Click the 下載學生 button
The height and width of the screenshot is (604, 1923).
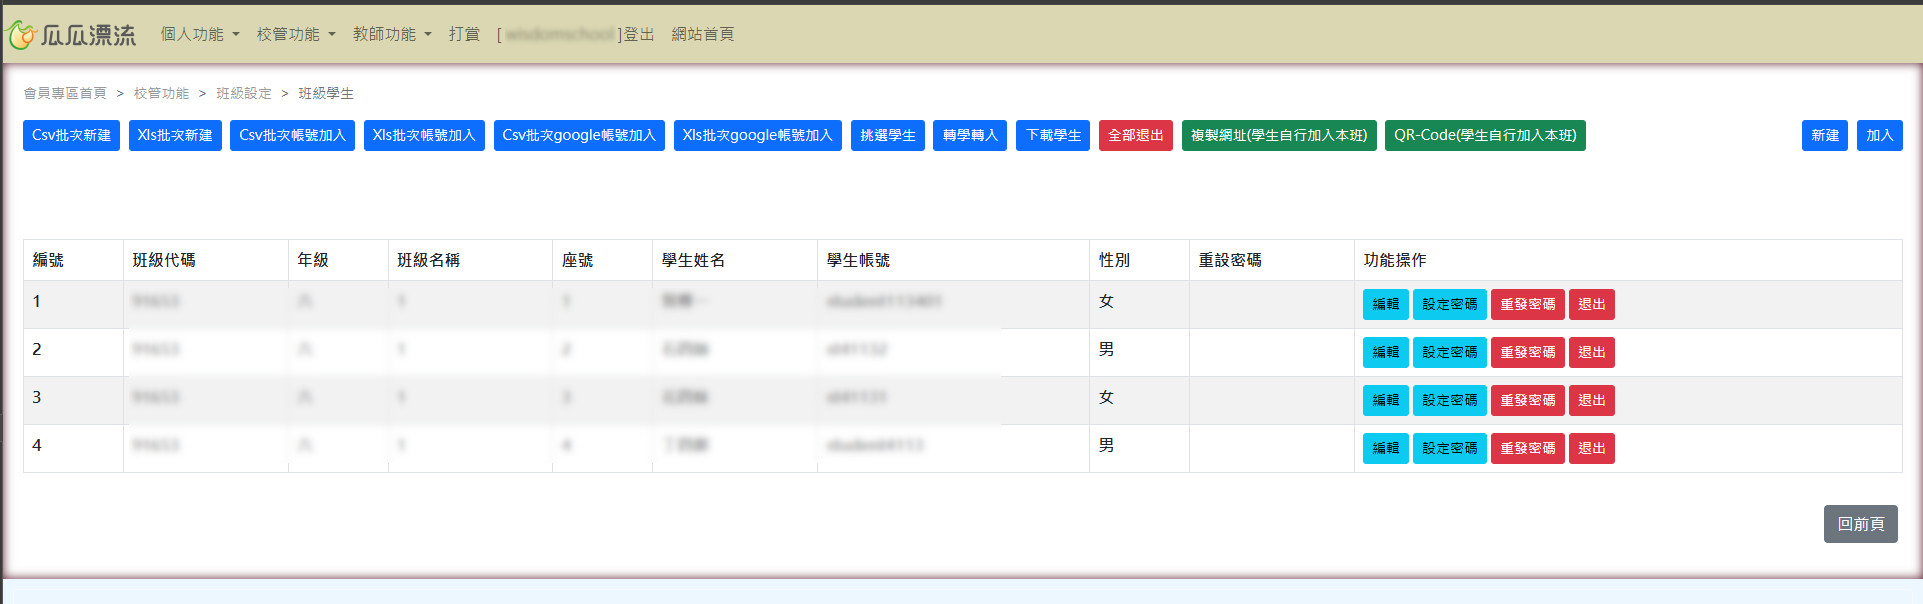(x=1053, y=135)
